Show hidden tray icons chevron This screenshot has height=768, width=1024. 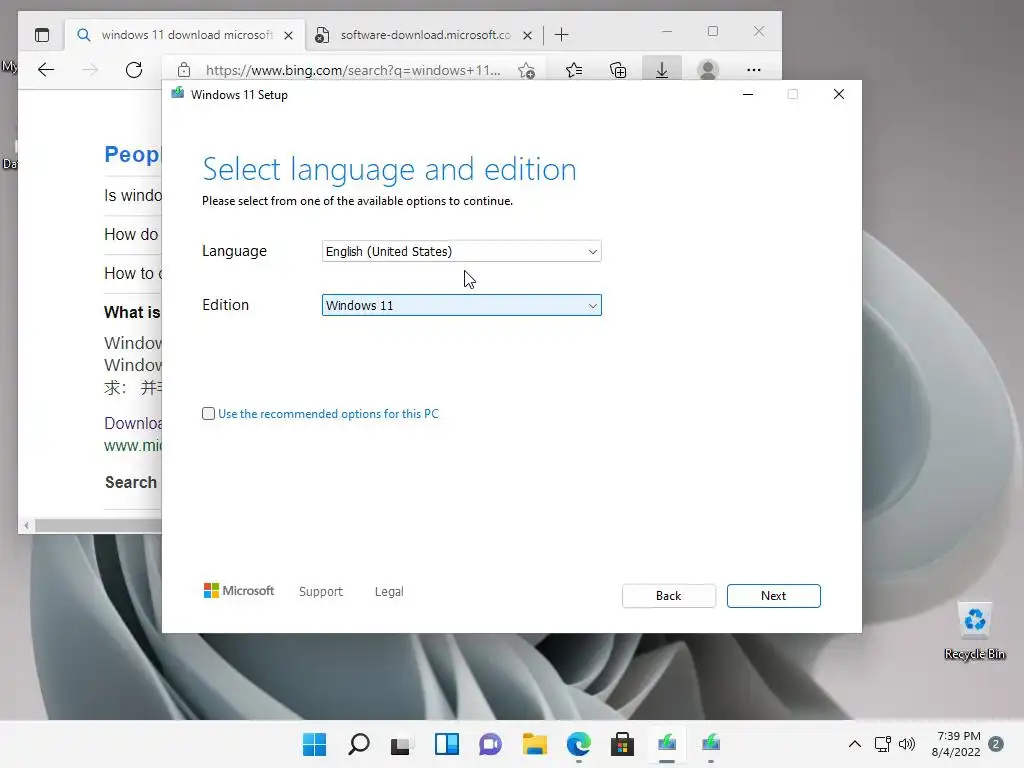click(854, 744)
